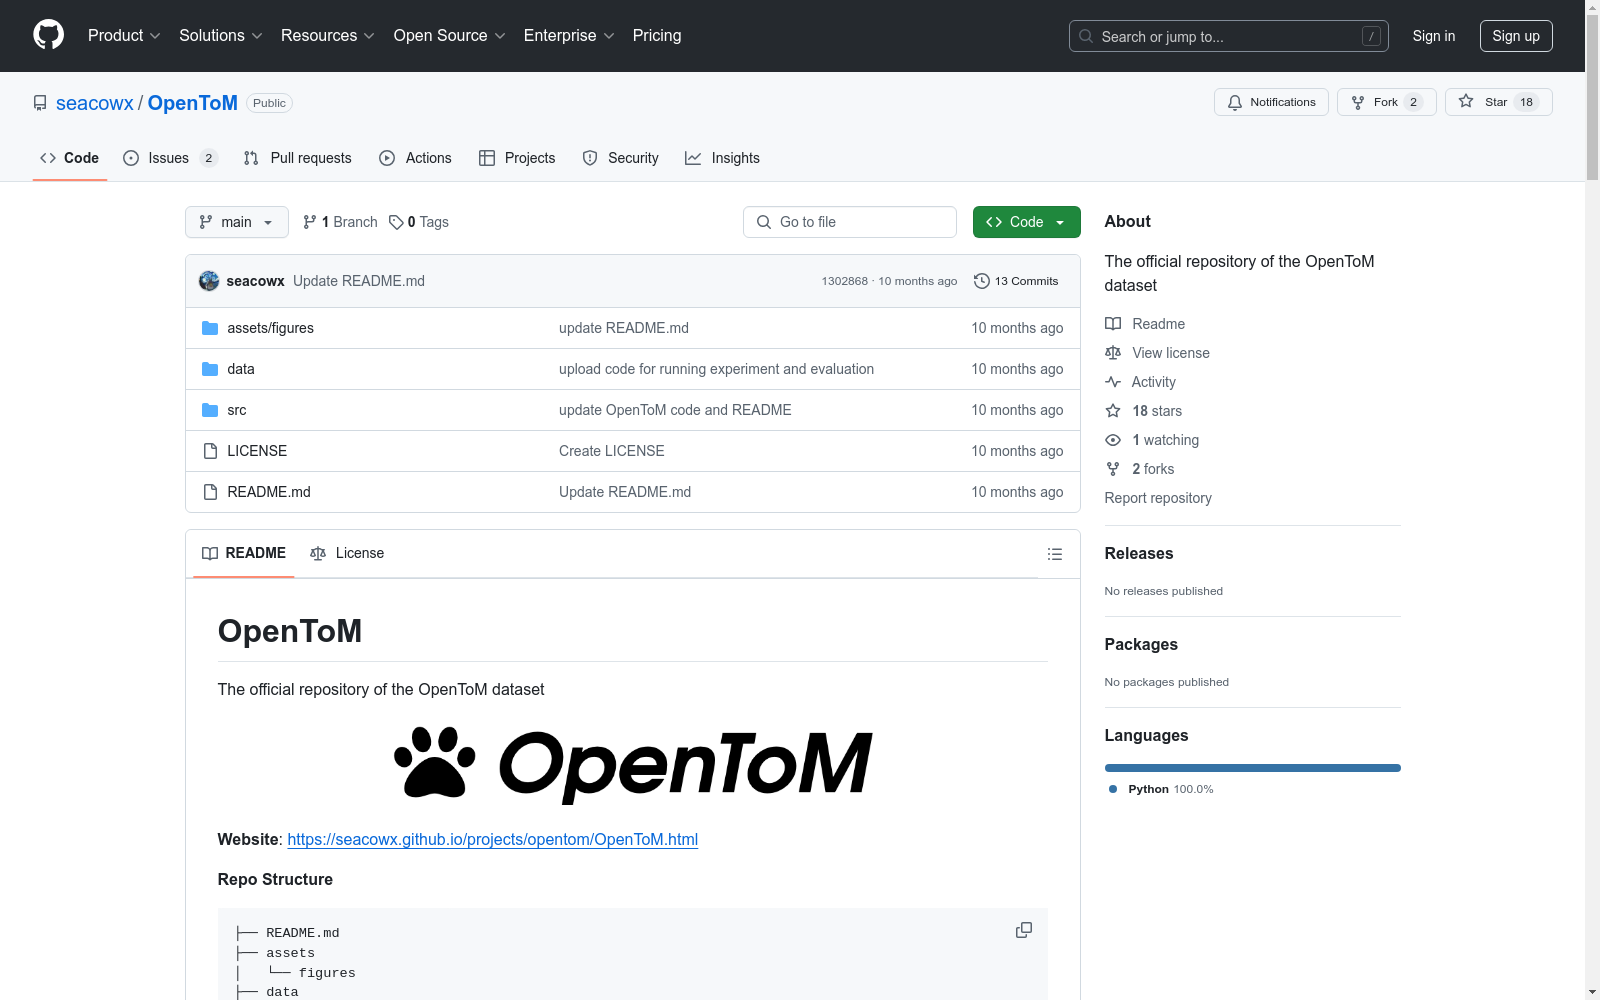Click the Insights graph icon
The image size is (1600, 1000).
tap(693, 158)
